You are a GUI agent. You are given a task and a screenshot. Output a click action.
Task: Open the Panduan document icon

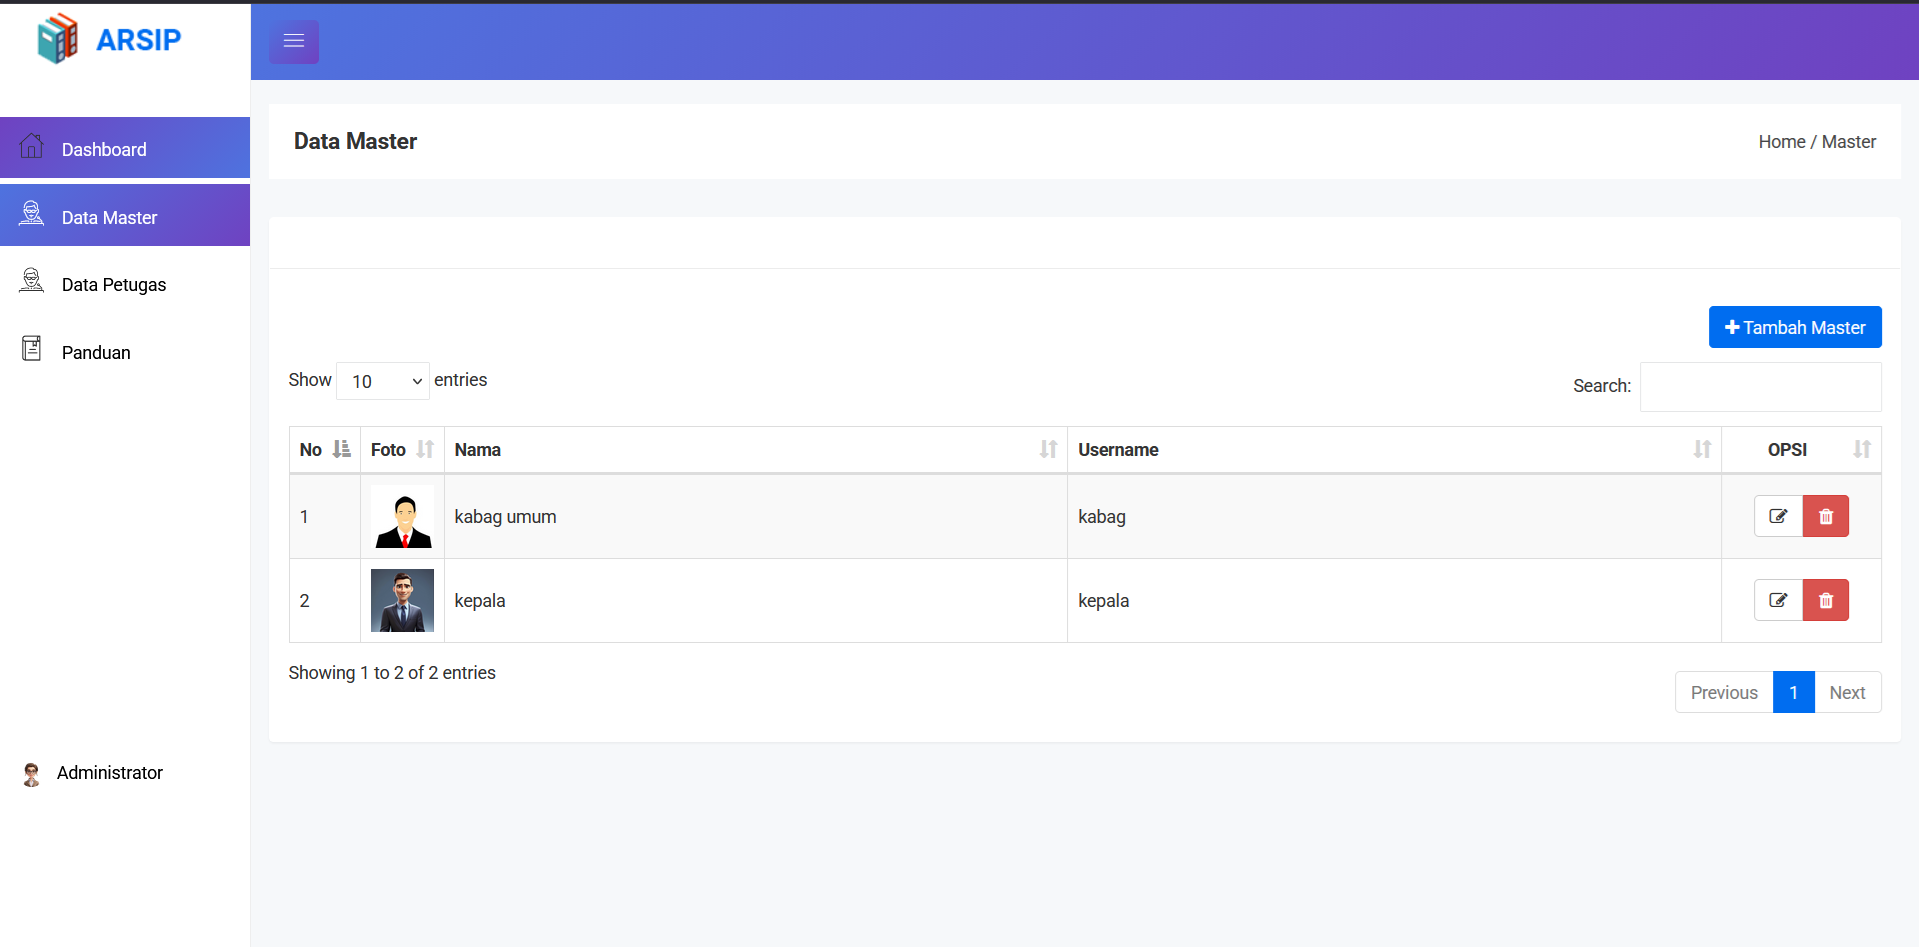click(x=32, y=348)
